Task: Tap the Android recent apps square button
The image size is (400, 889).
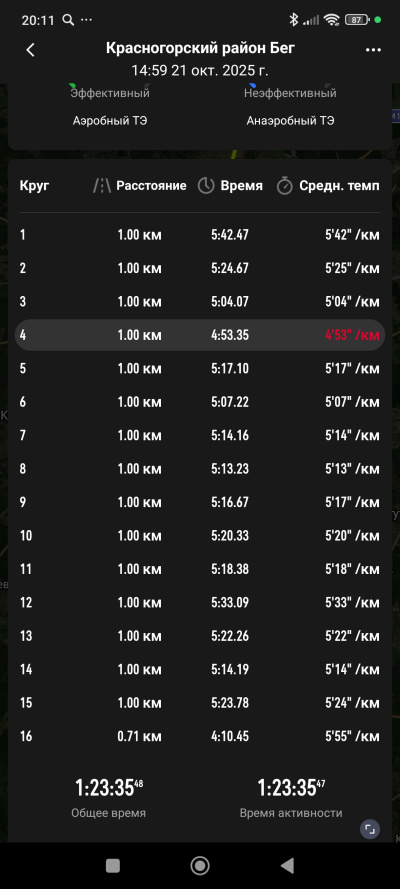Action: pyautogui.click(x=113, y=865)
